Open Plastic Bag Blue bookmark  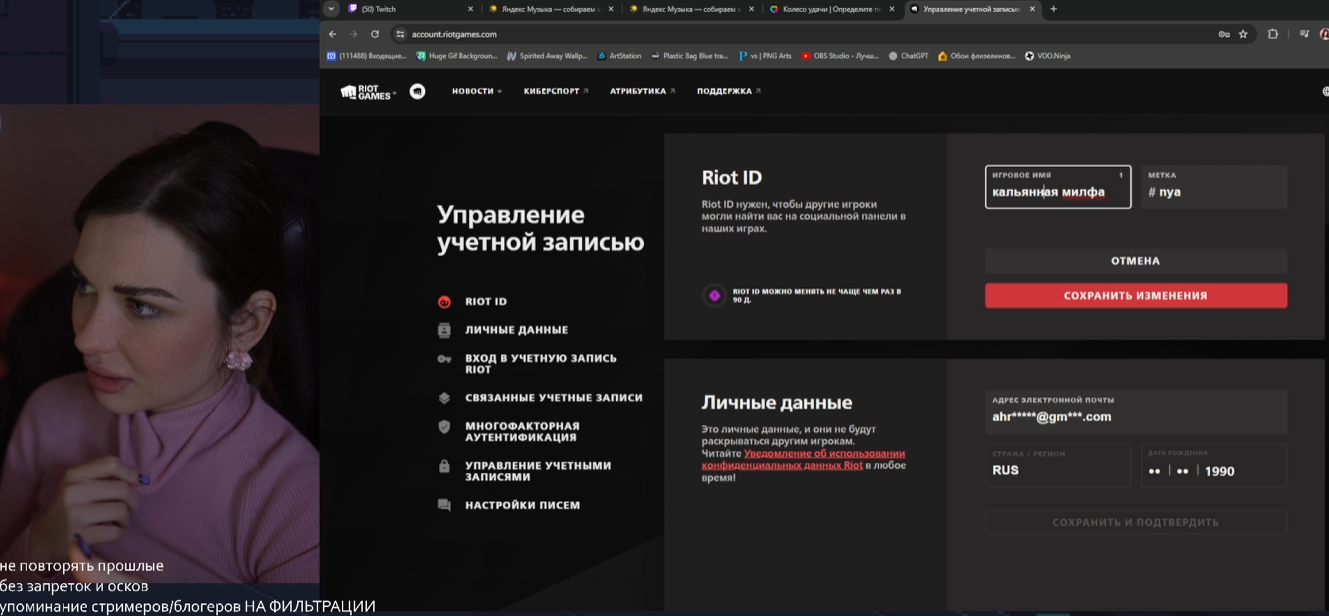[x=690, y=56]
